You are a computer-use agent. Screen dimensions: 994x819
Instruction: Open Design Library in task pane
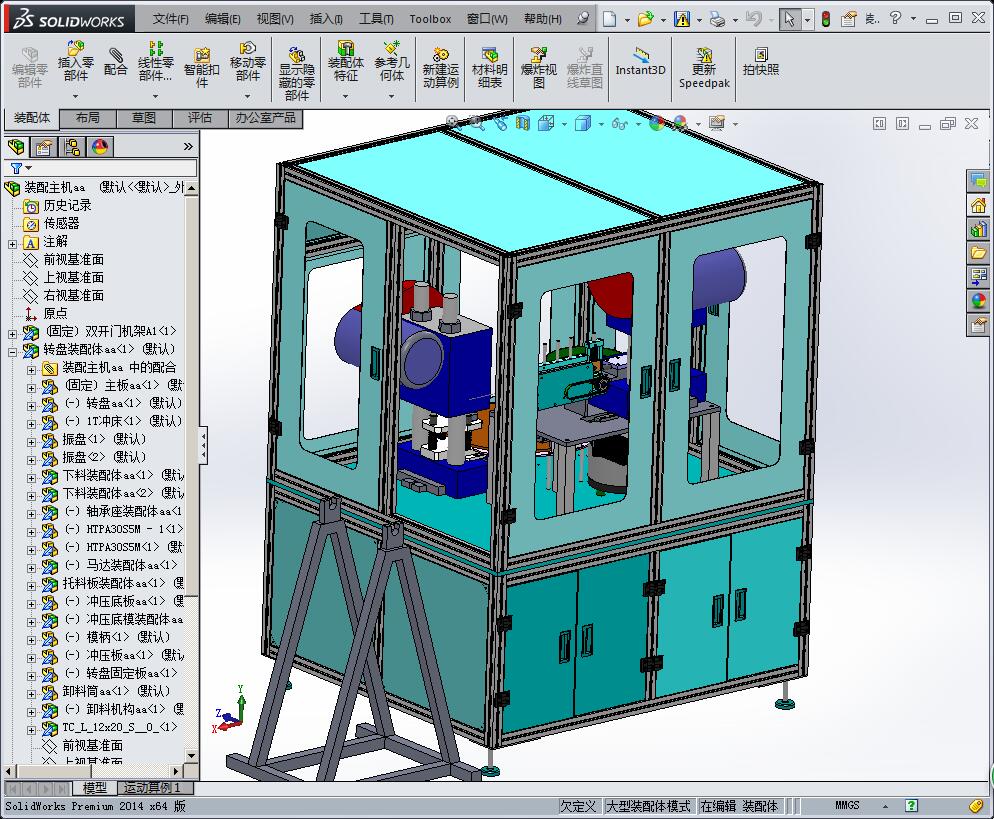(x=979, y=228)
